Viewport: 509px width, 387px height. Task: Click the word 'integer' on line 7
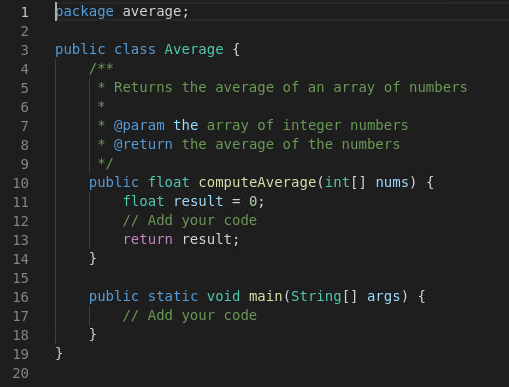(312, 126)
